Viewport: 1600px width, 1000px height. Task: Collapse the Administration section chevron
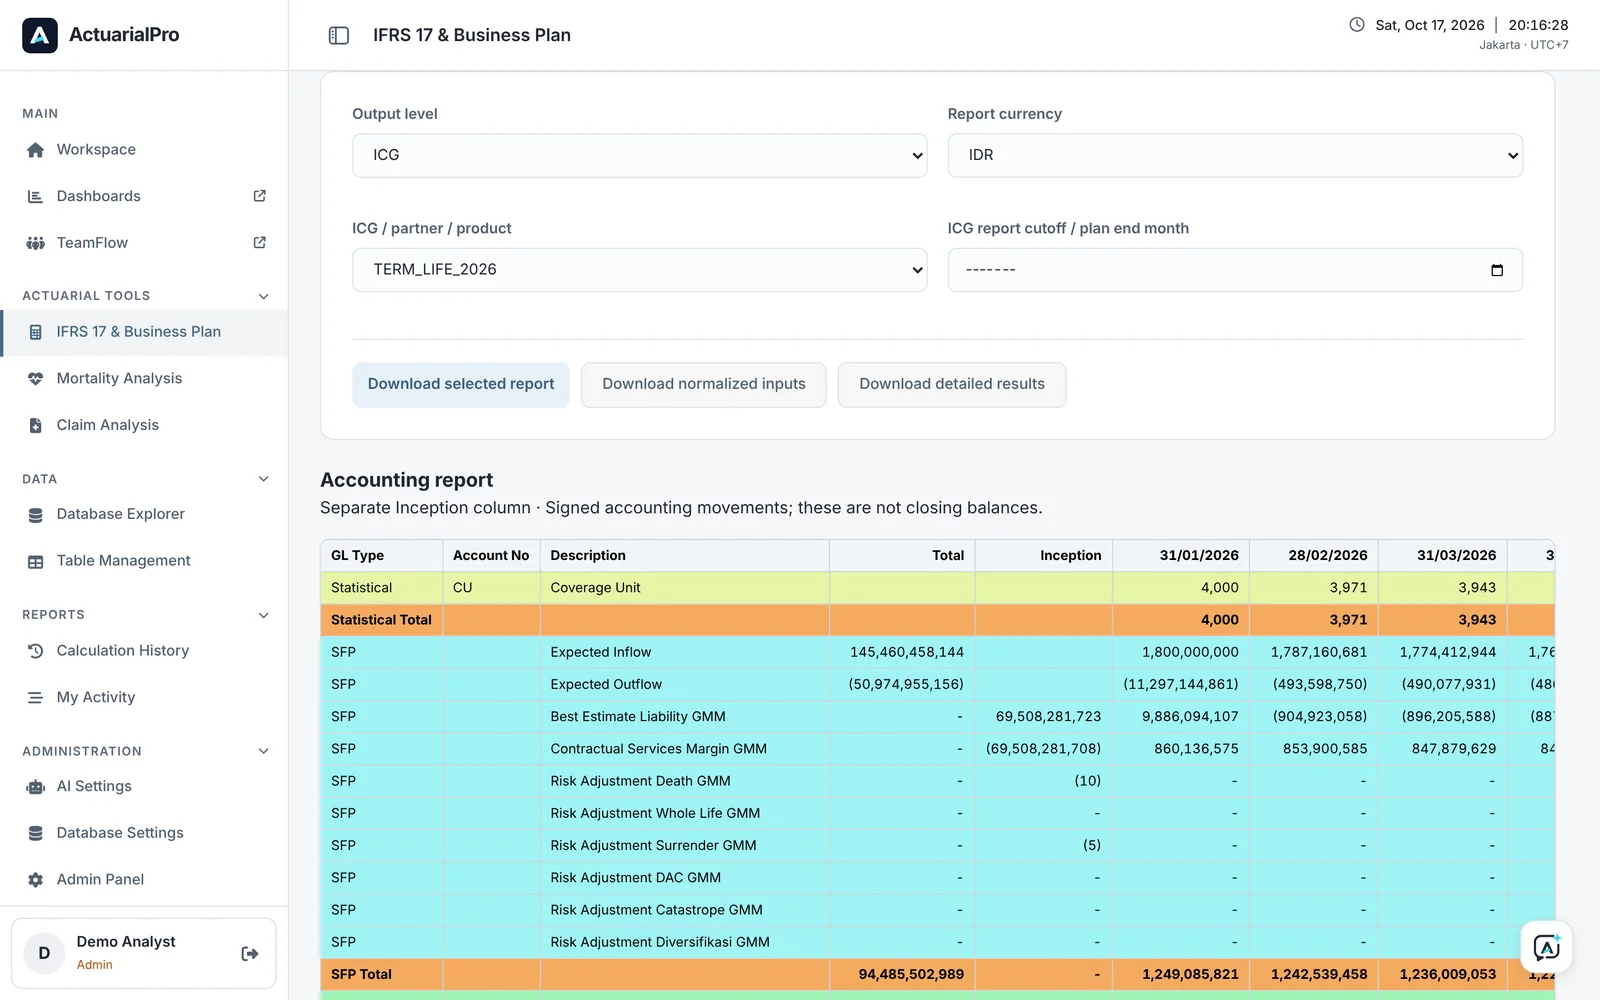264,751
